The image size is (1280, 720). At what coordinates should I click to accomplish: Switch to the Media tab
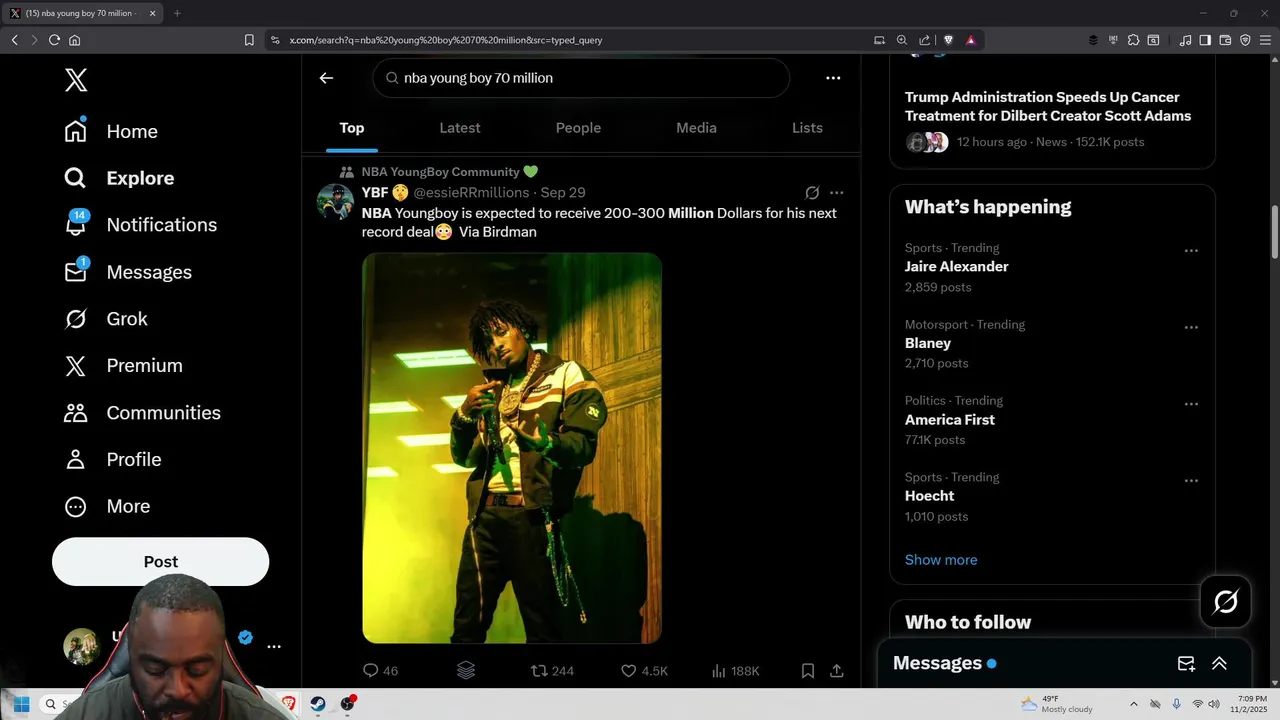click(696, 128)
